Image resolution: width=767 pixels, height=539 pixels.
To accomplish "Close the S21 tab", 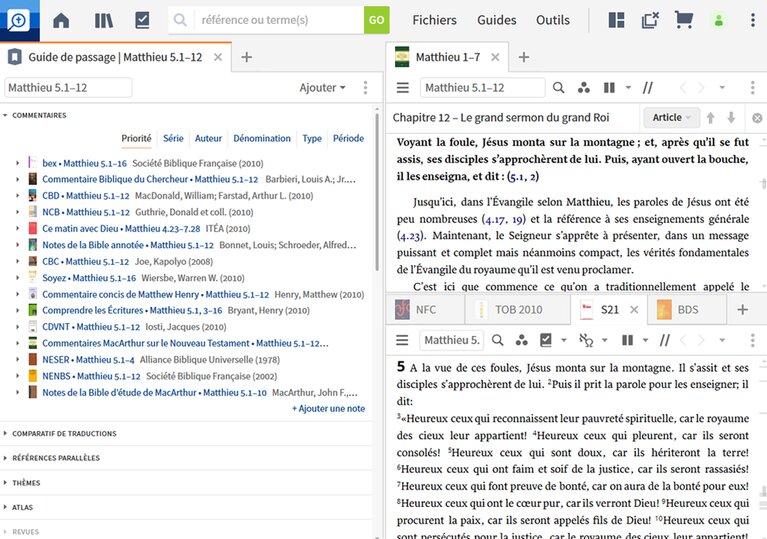I will click(x=634, y=310).
